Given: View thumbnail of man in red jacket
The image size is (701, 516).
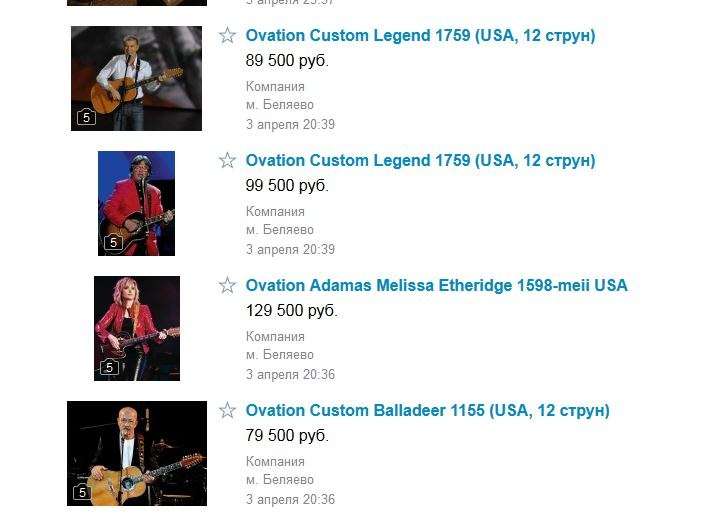Looking at the screenshot, I should pyautogui.click(x=136, y=203).
